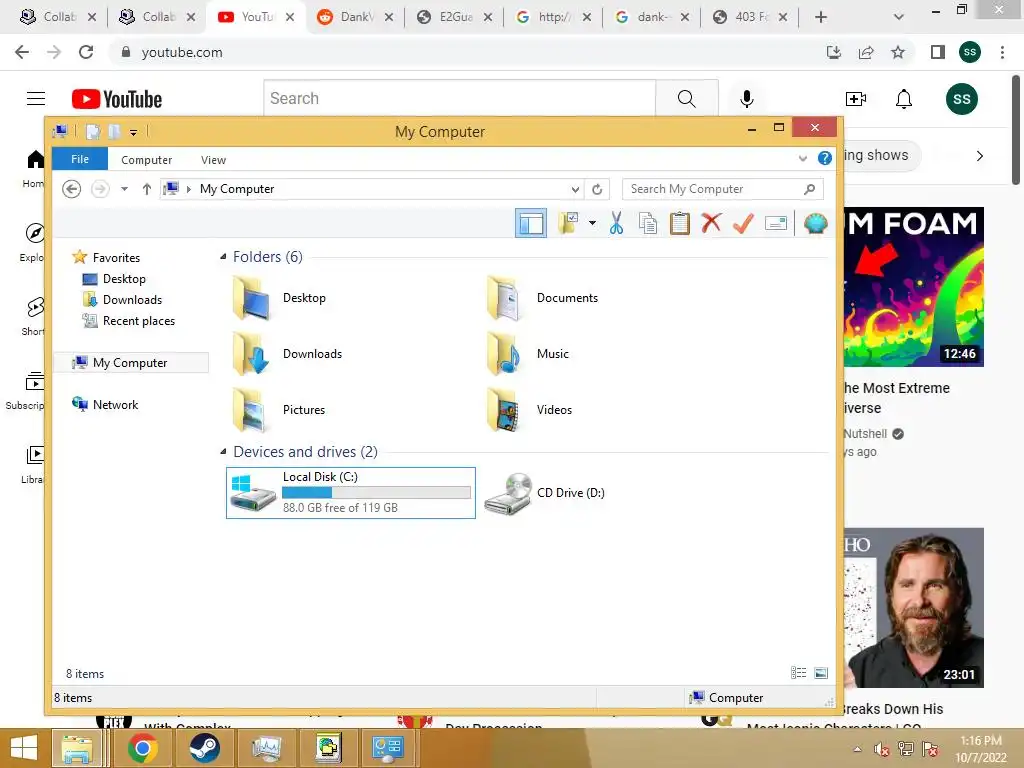Open recent locations dropdown arrow
This screenshot has height=768, width=1024.
124,189
